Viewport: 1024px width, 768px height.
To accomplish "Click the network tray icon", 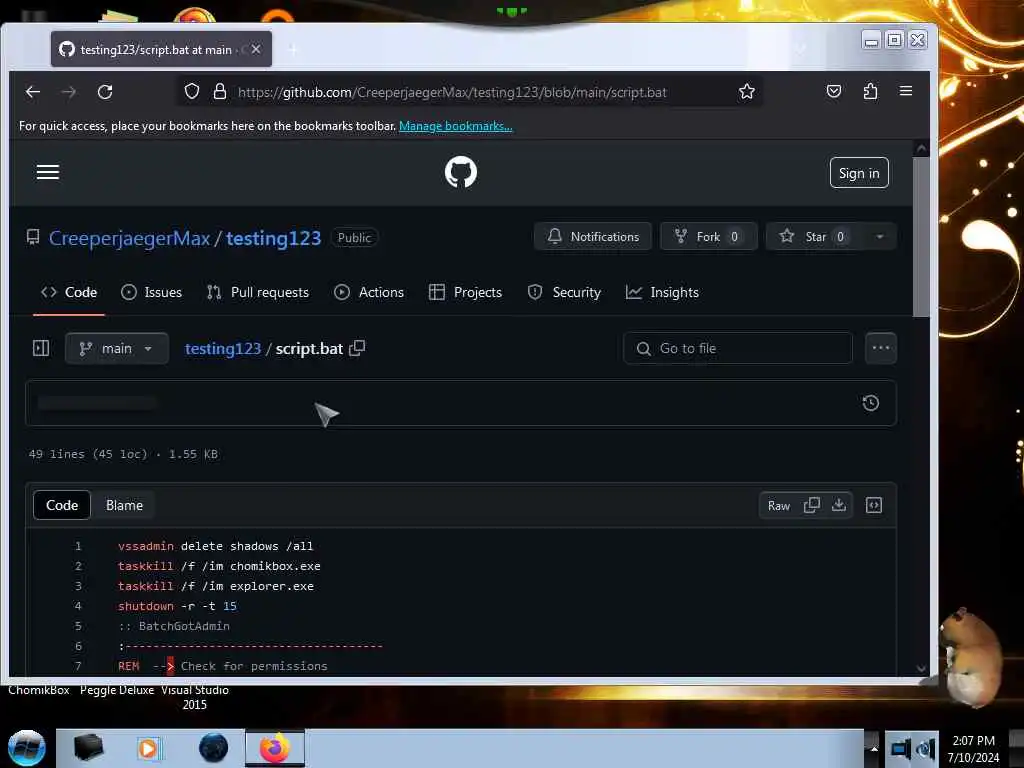I will click(900, 749).
